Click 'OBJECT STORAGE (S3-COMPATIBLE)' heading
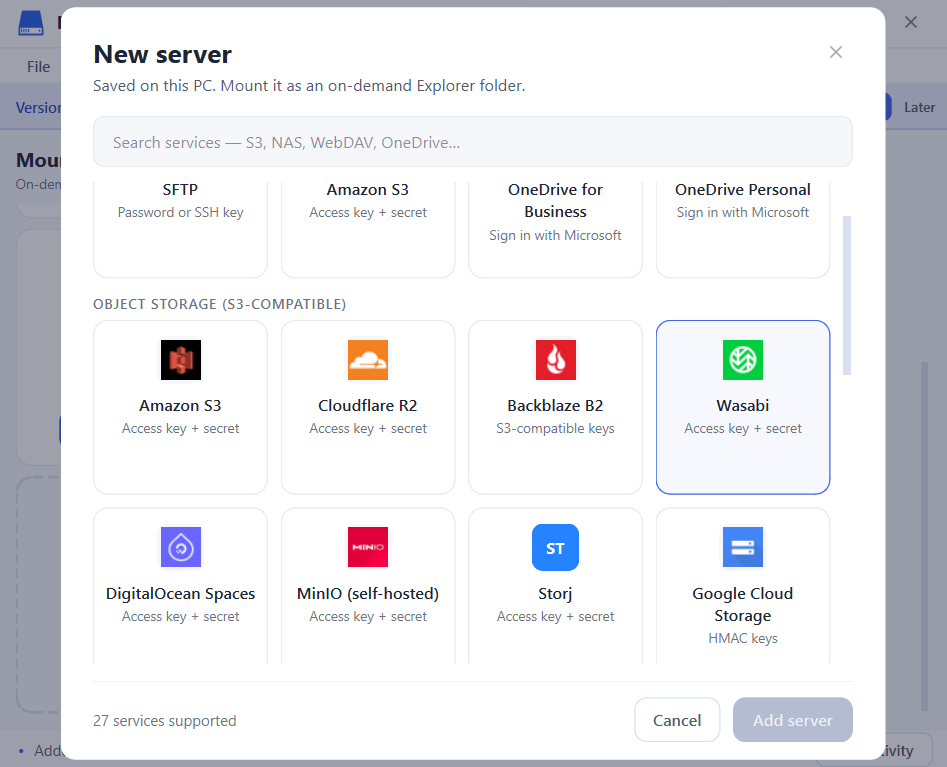This screenshot has width=947, height=767. tap(220, 304)
